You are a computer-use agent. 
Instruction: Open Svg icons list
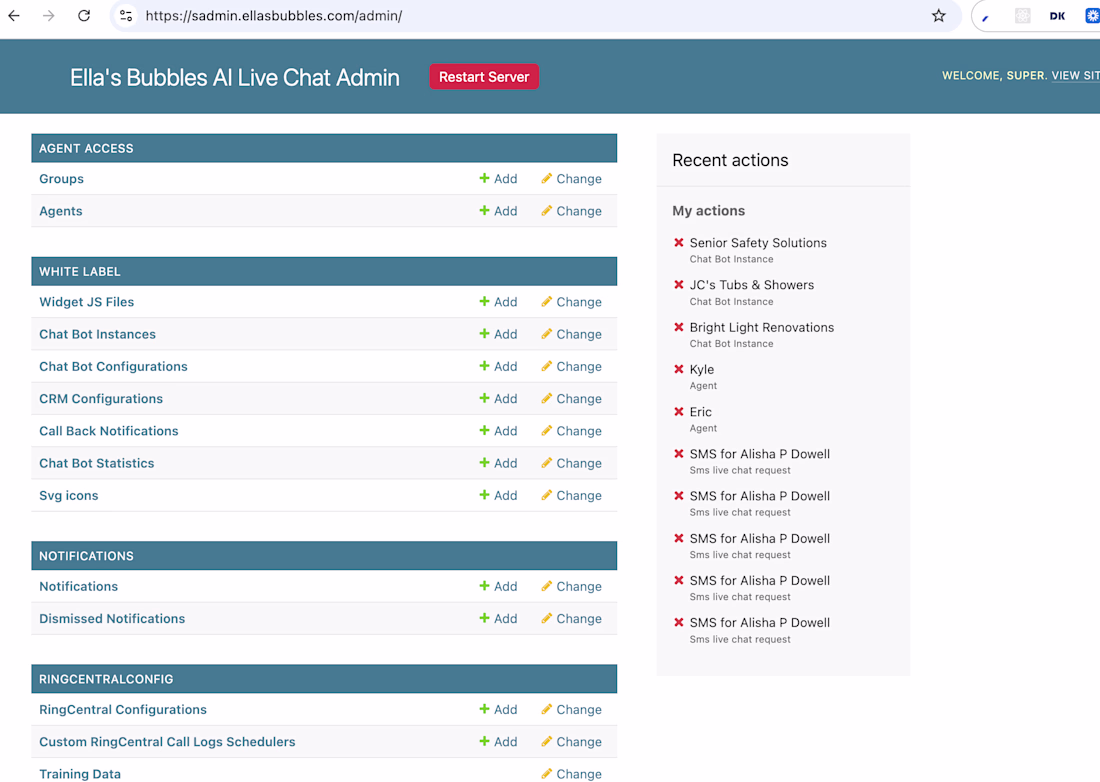click(x=68, y=496)
